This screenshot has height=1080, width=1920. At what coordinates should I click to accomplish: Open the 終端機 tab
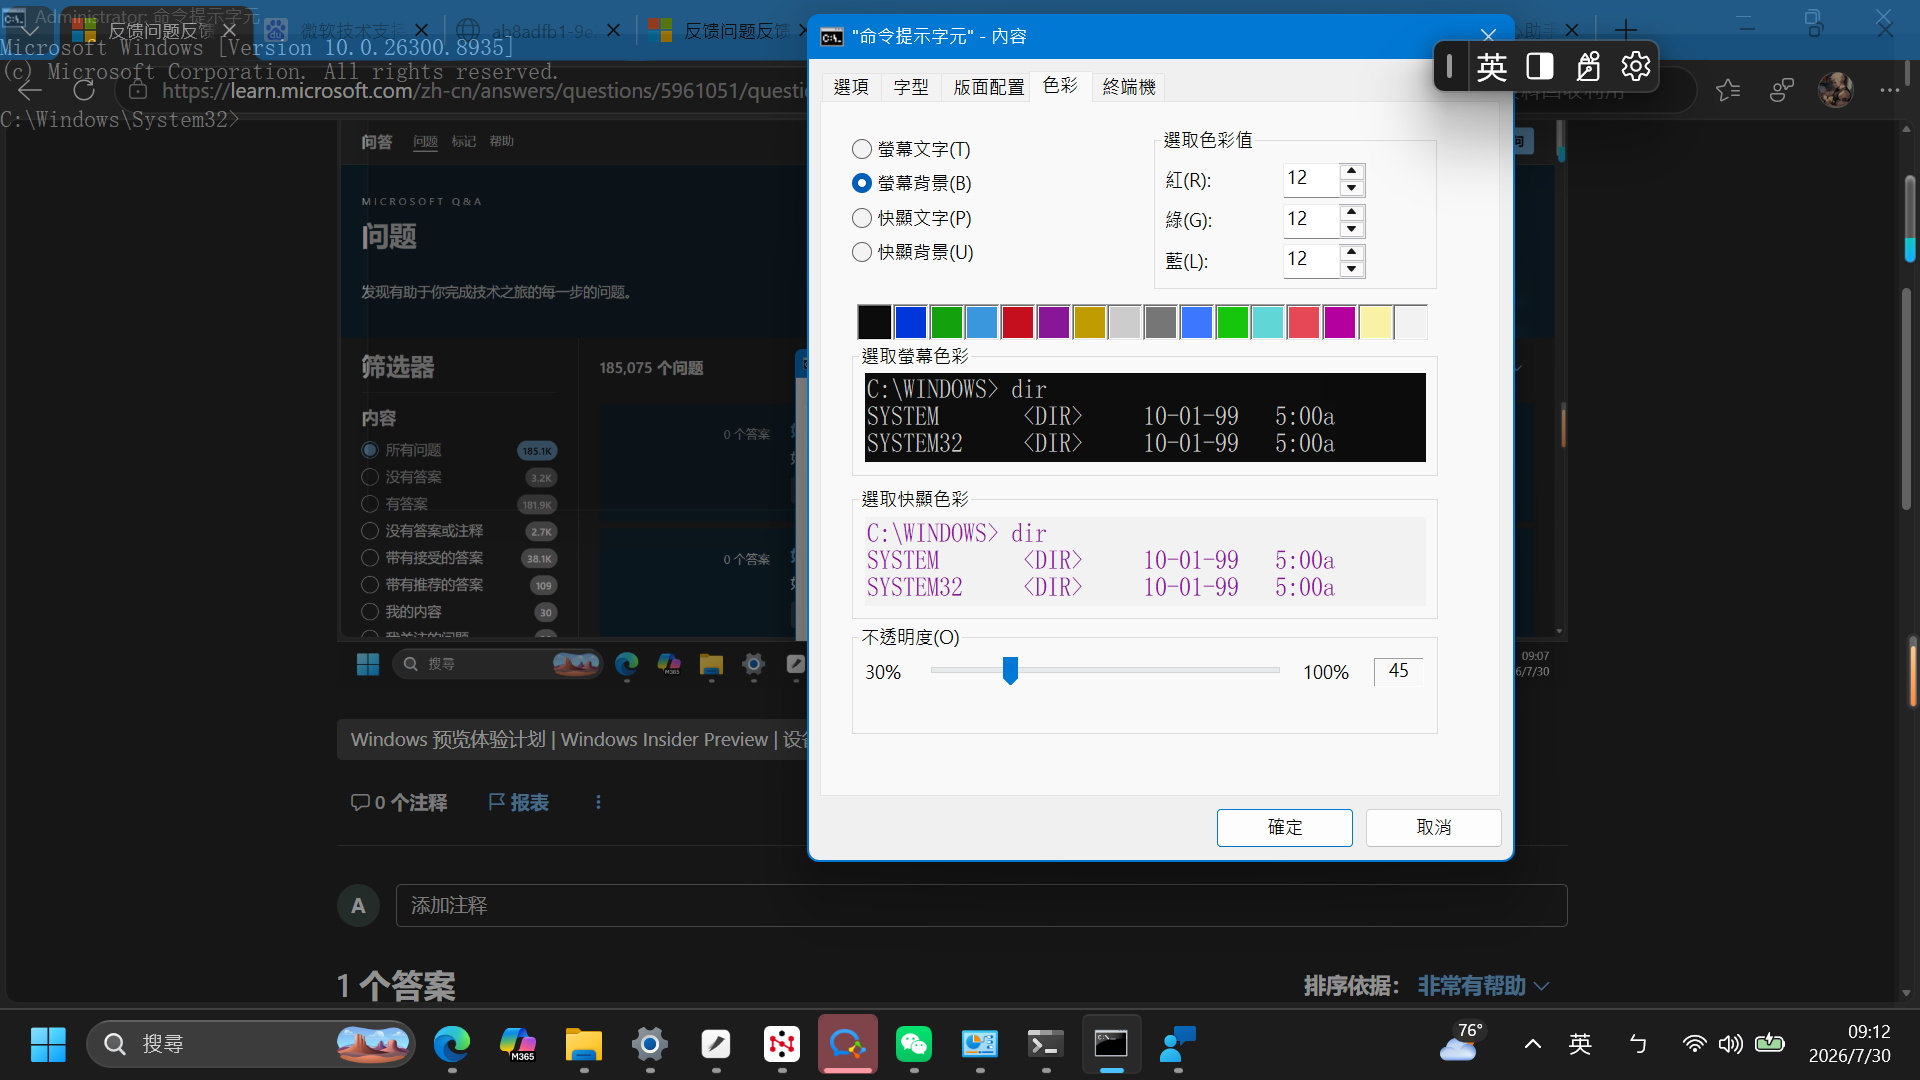coord(1129,87)
